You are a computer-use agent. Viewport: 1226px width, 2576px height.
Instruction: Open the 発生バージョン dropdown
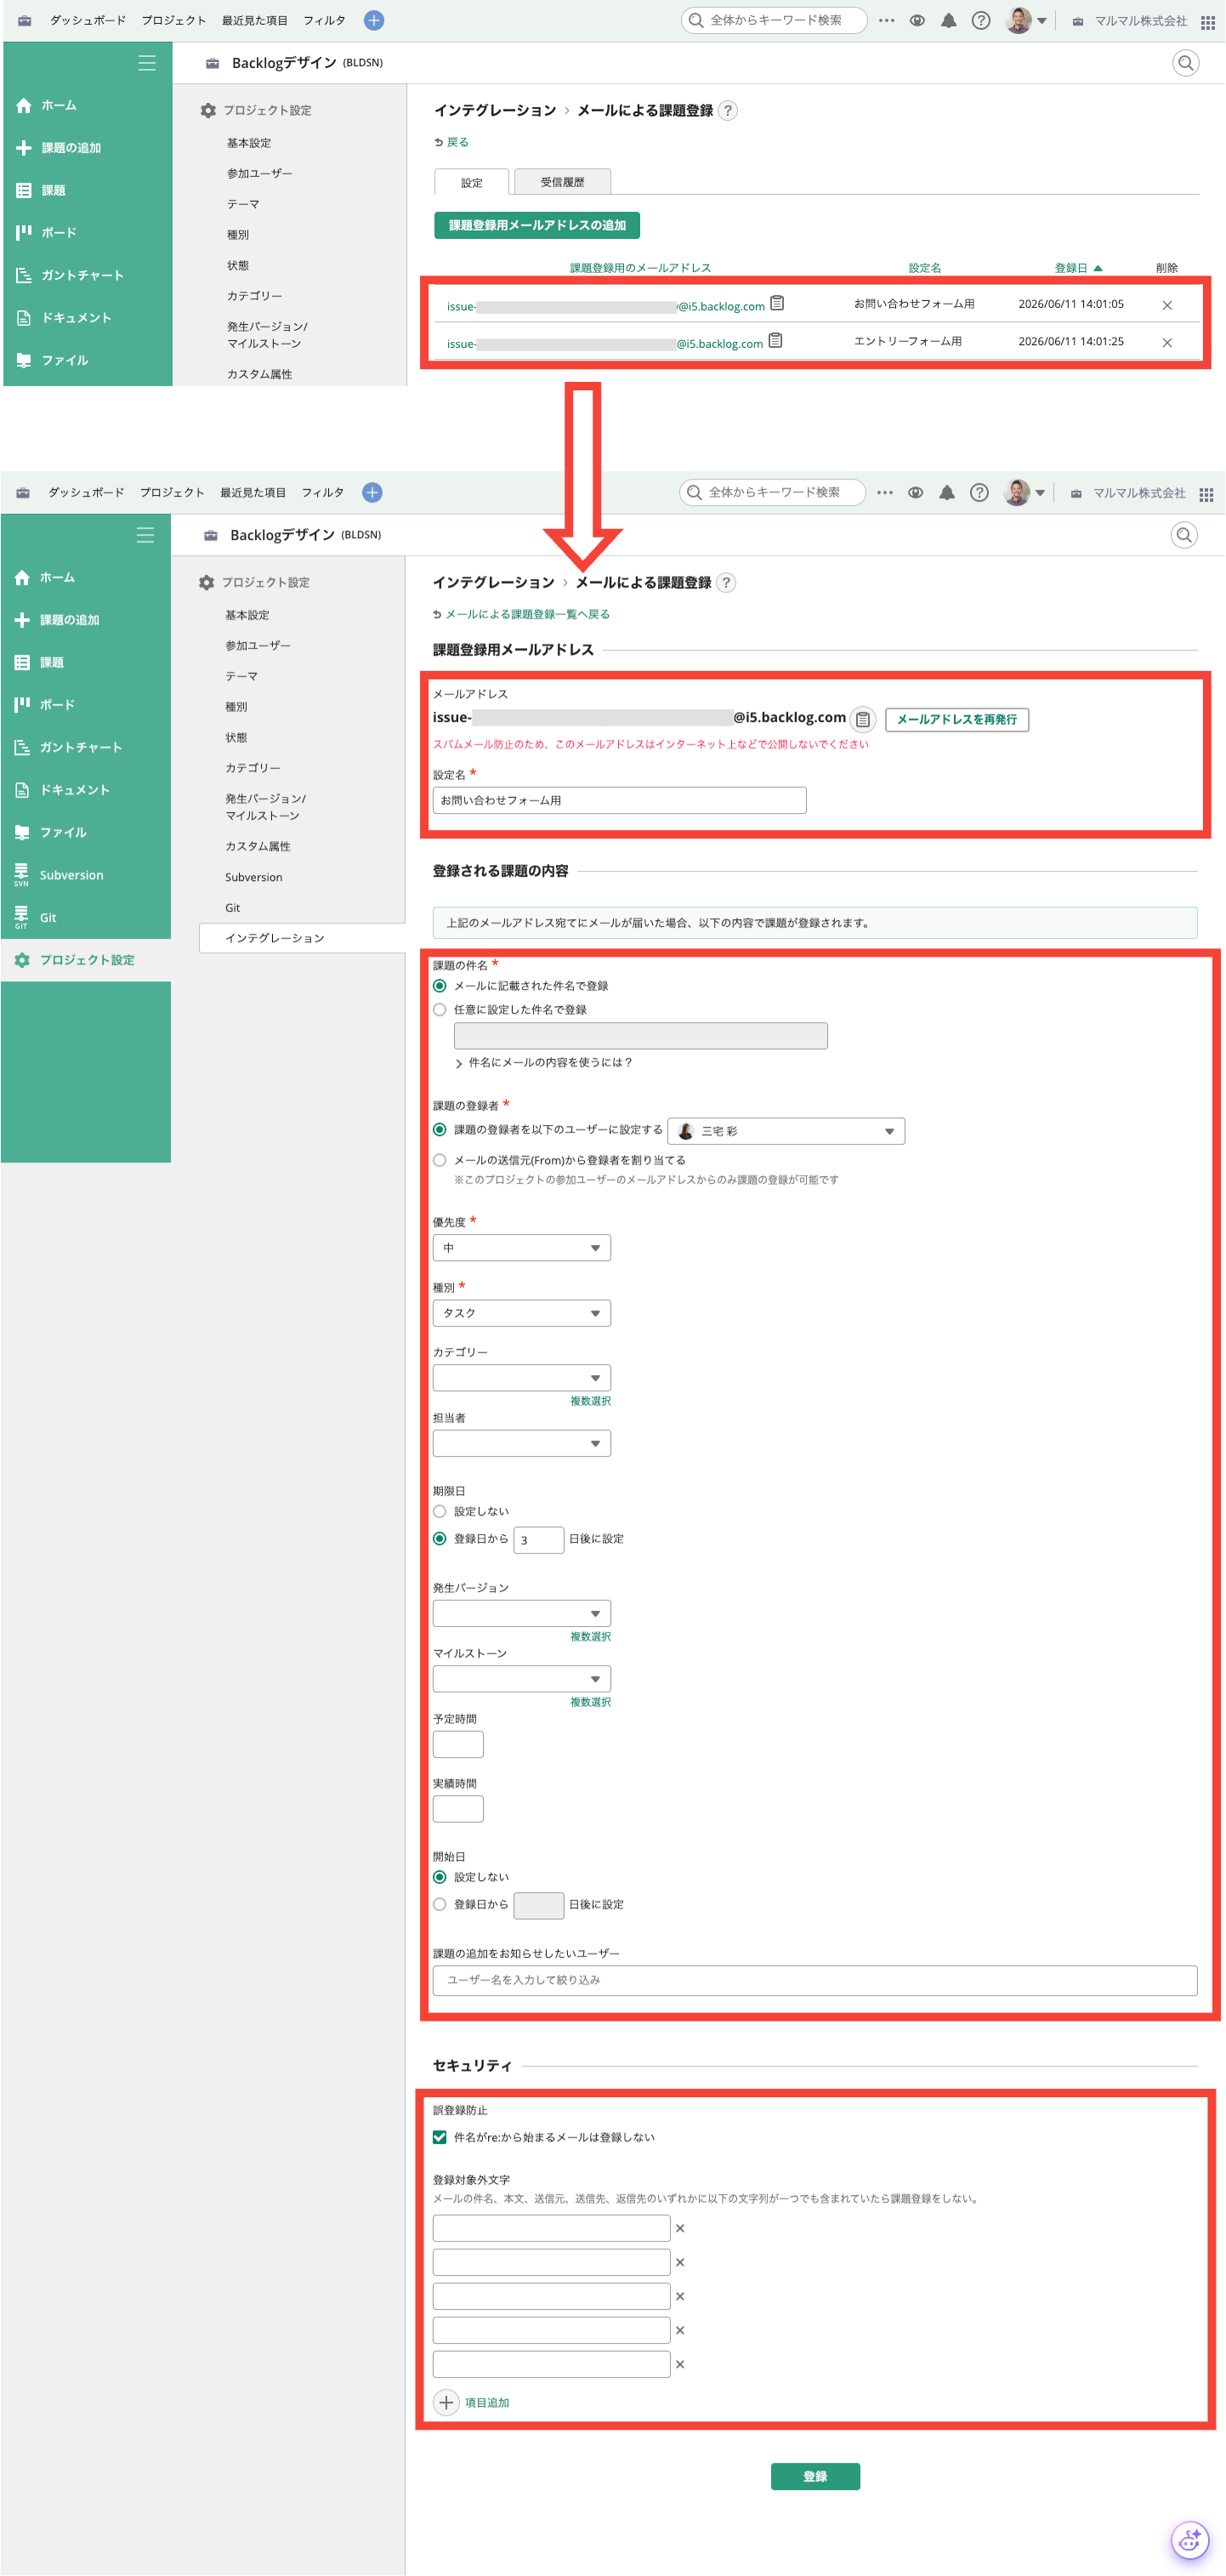[x=522, y=1613]
